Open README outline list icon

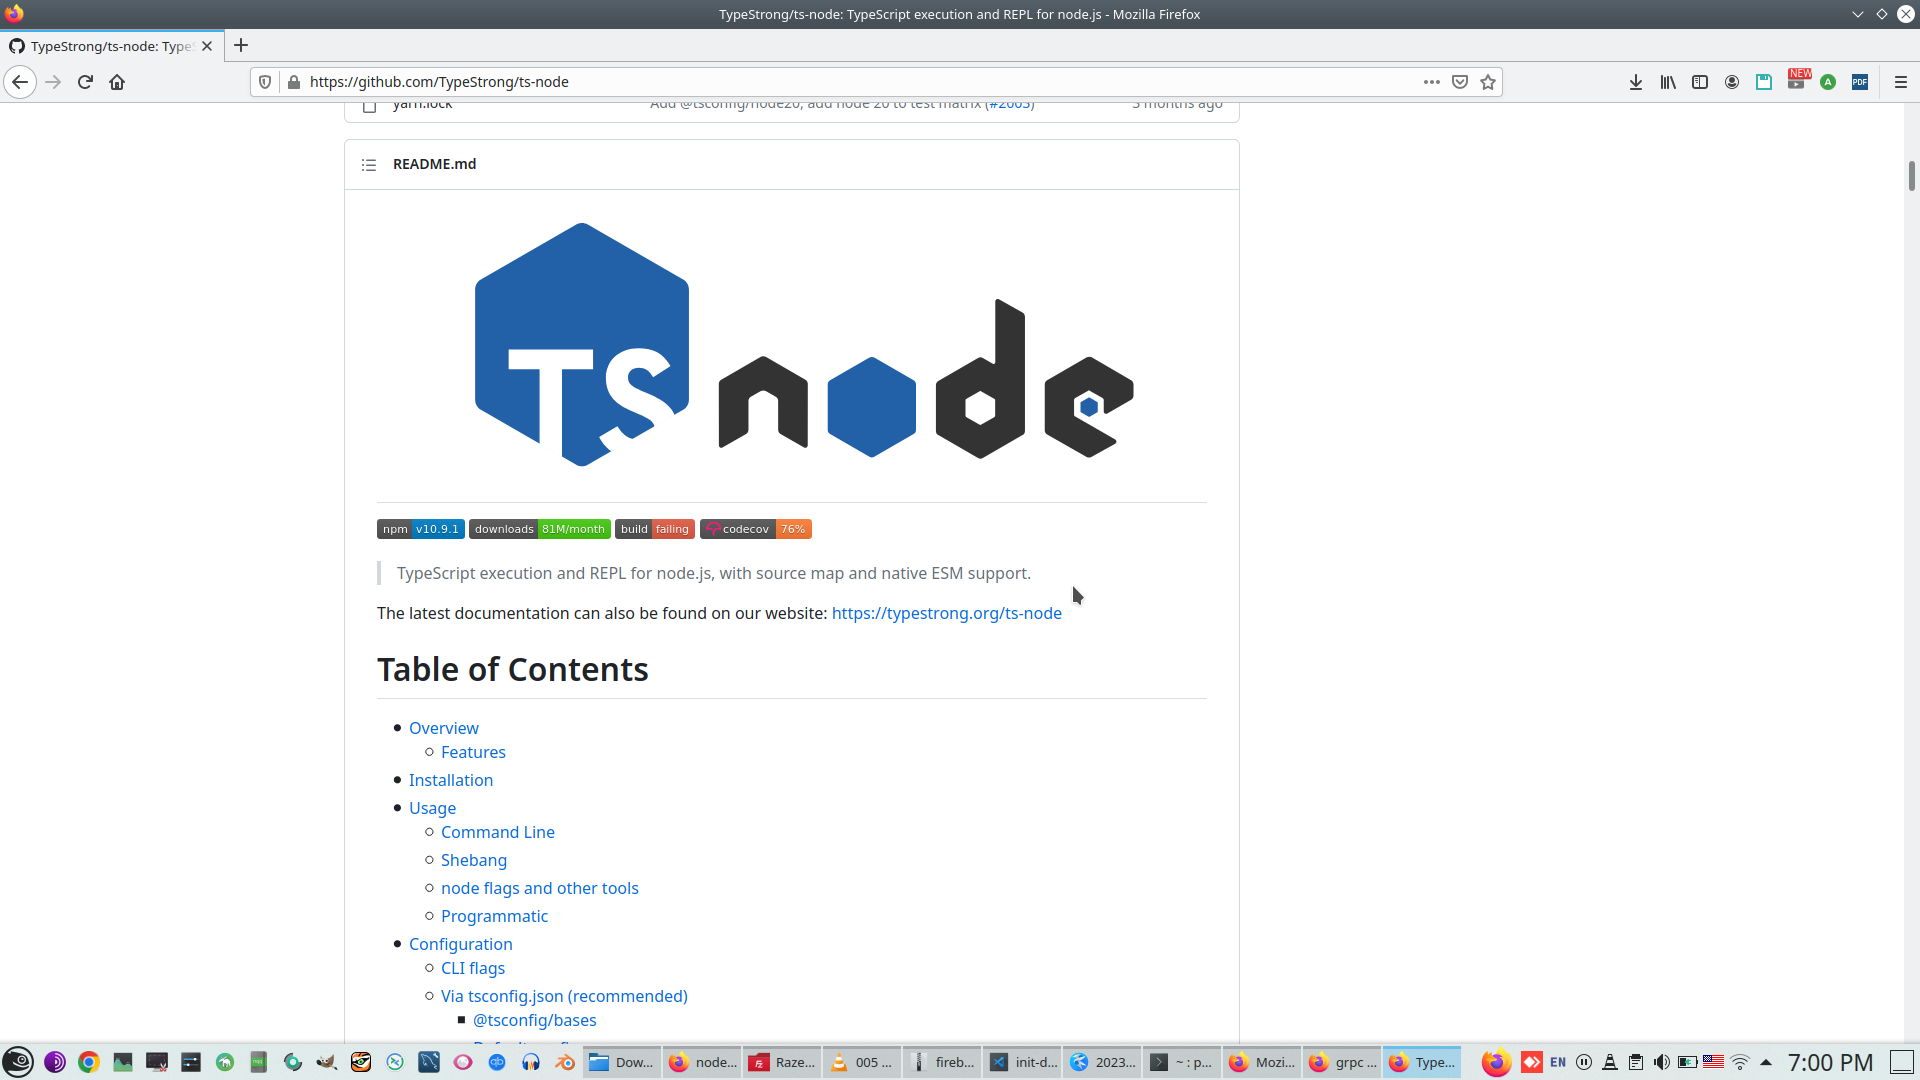[x=369, y=165]
